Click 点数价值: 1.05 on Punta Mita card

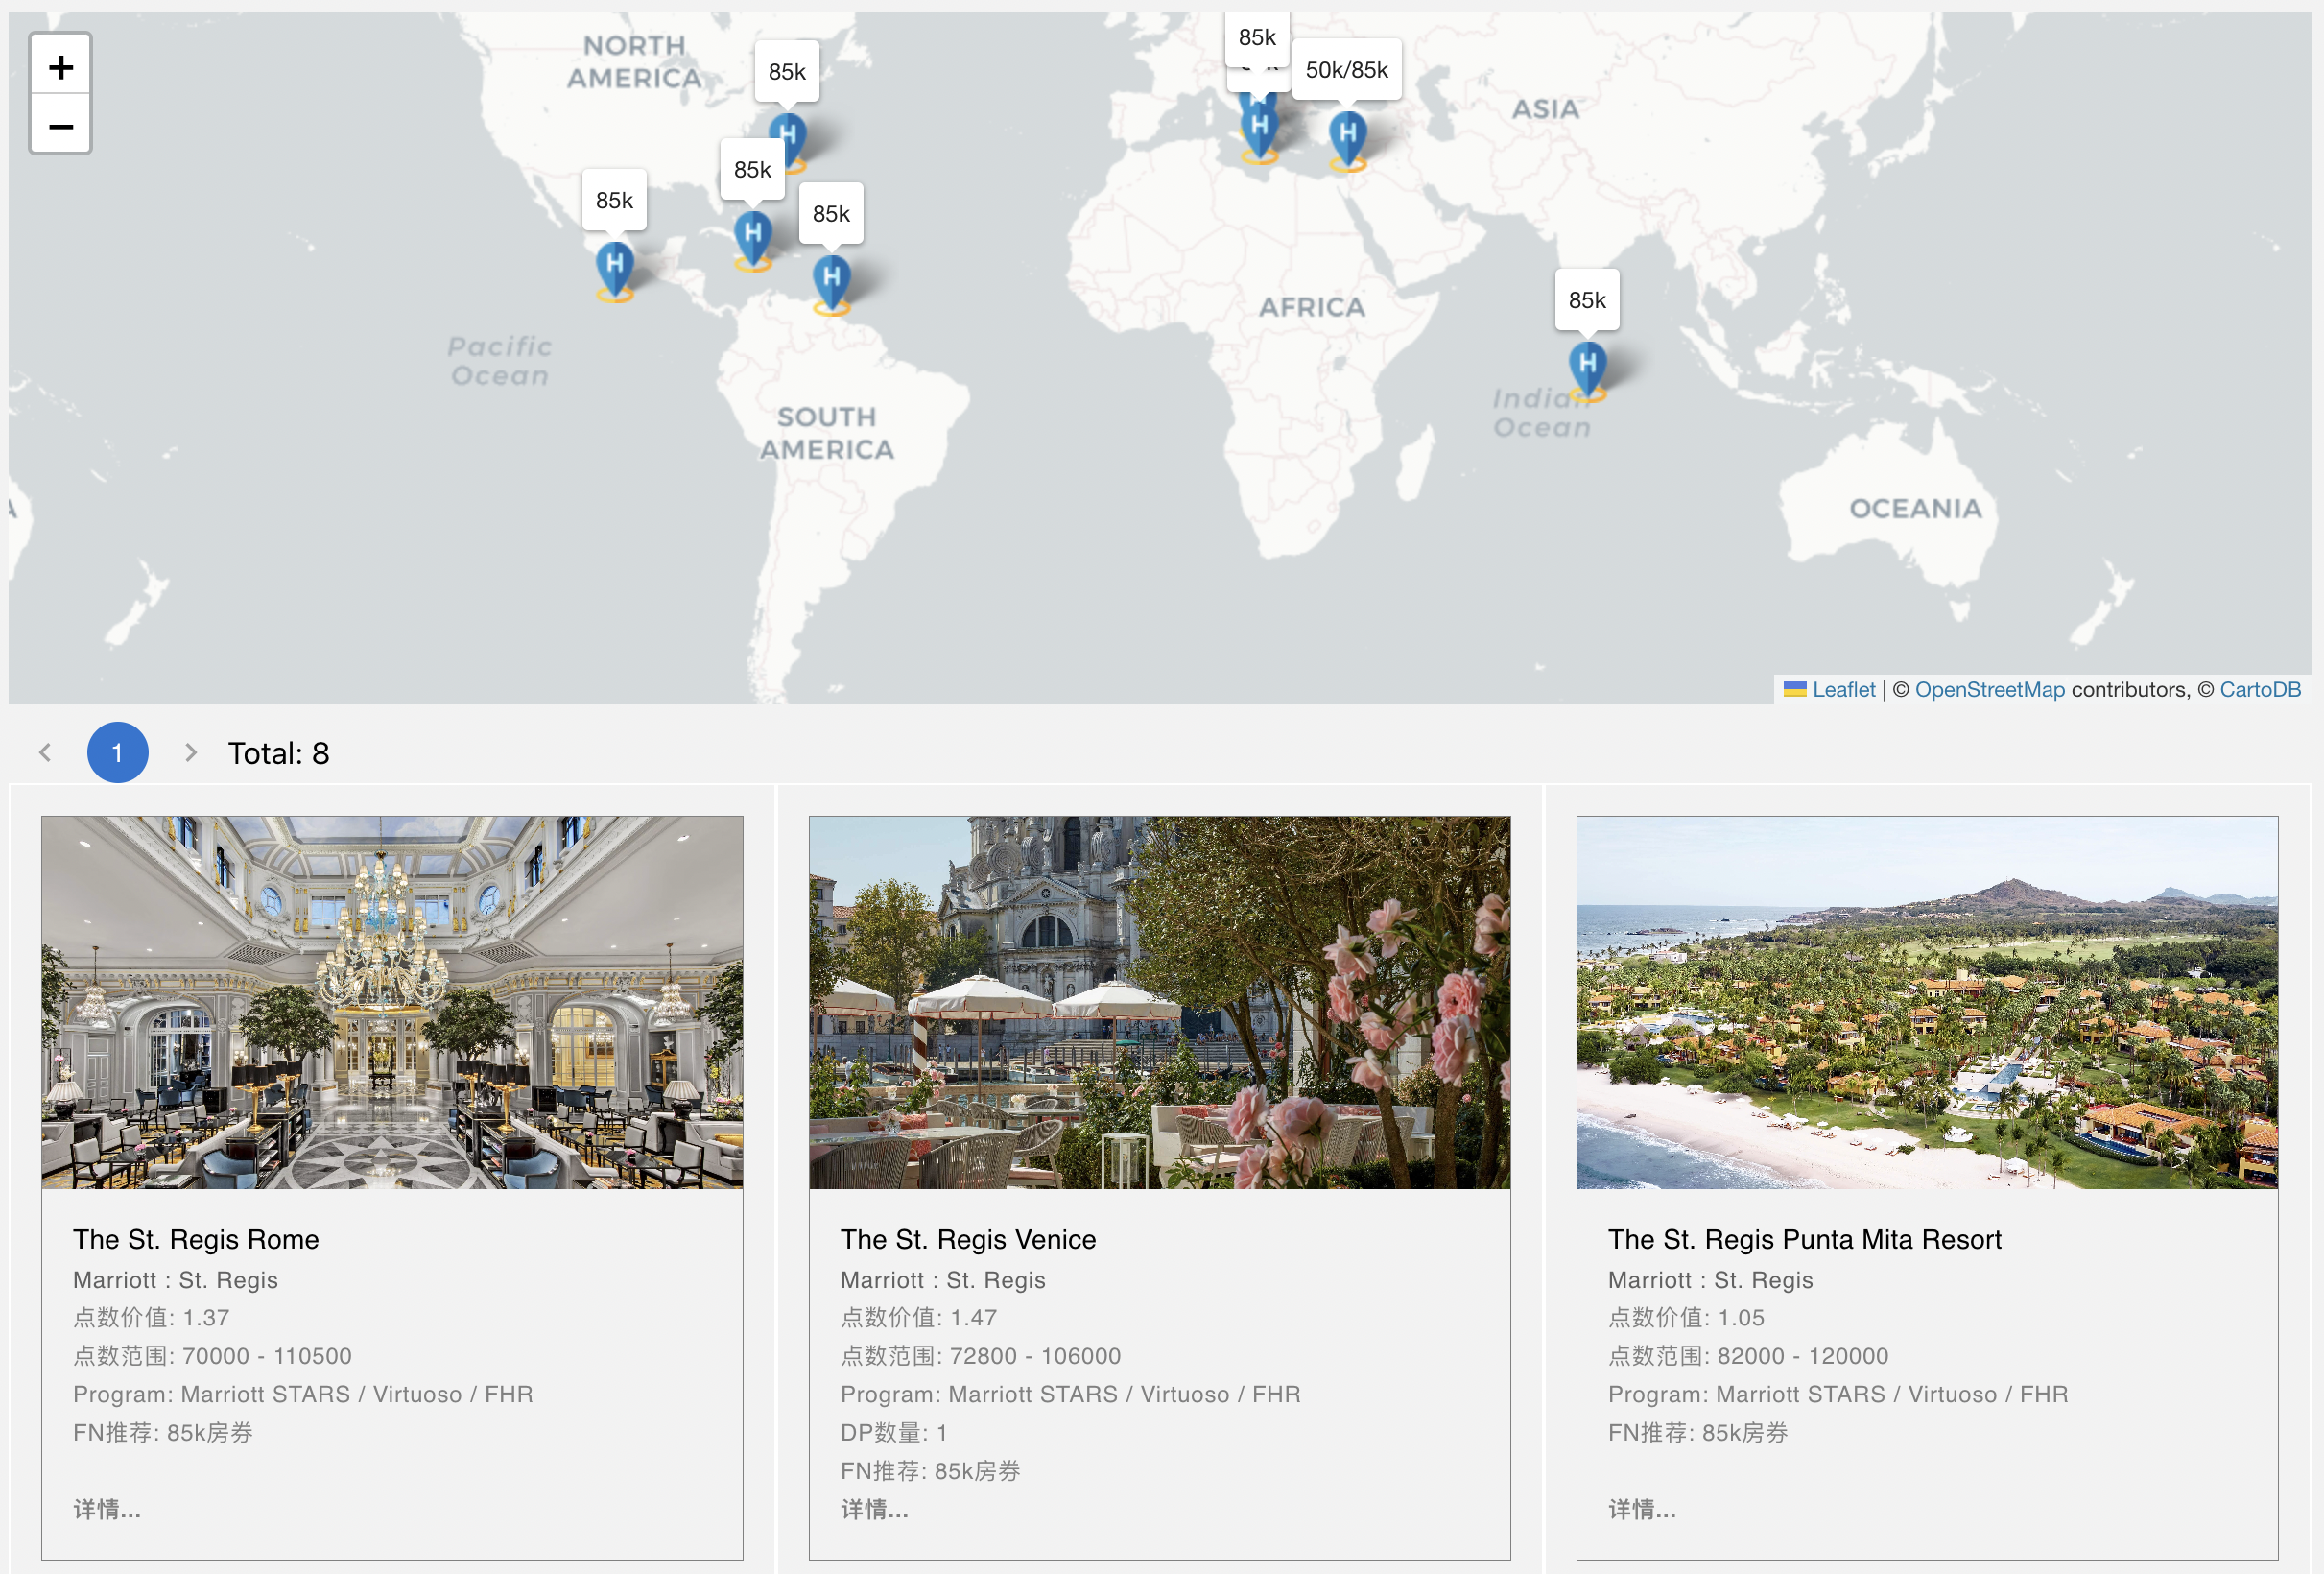1686,1317
